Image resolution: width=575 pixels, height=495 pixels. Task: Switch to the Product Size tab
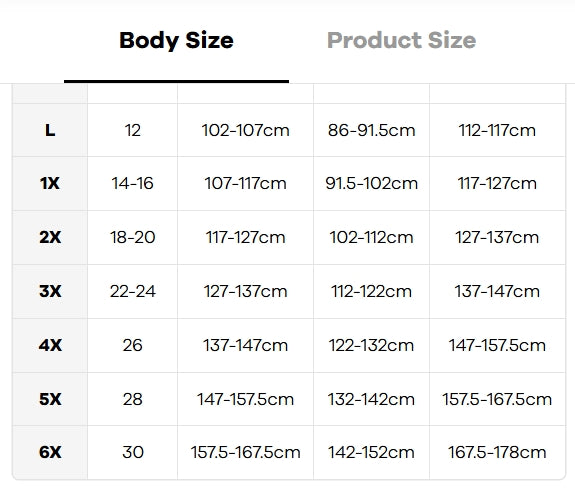402,40
